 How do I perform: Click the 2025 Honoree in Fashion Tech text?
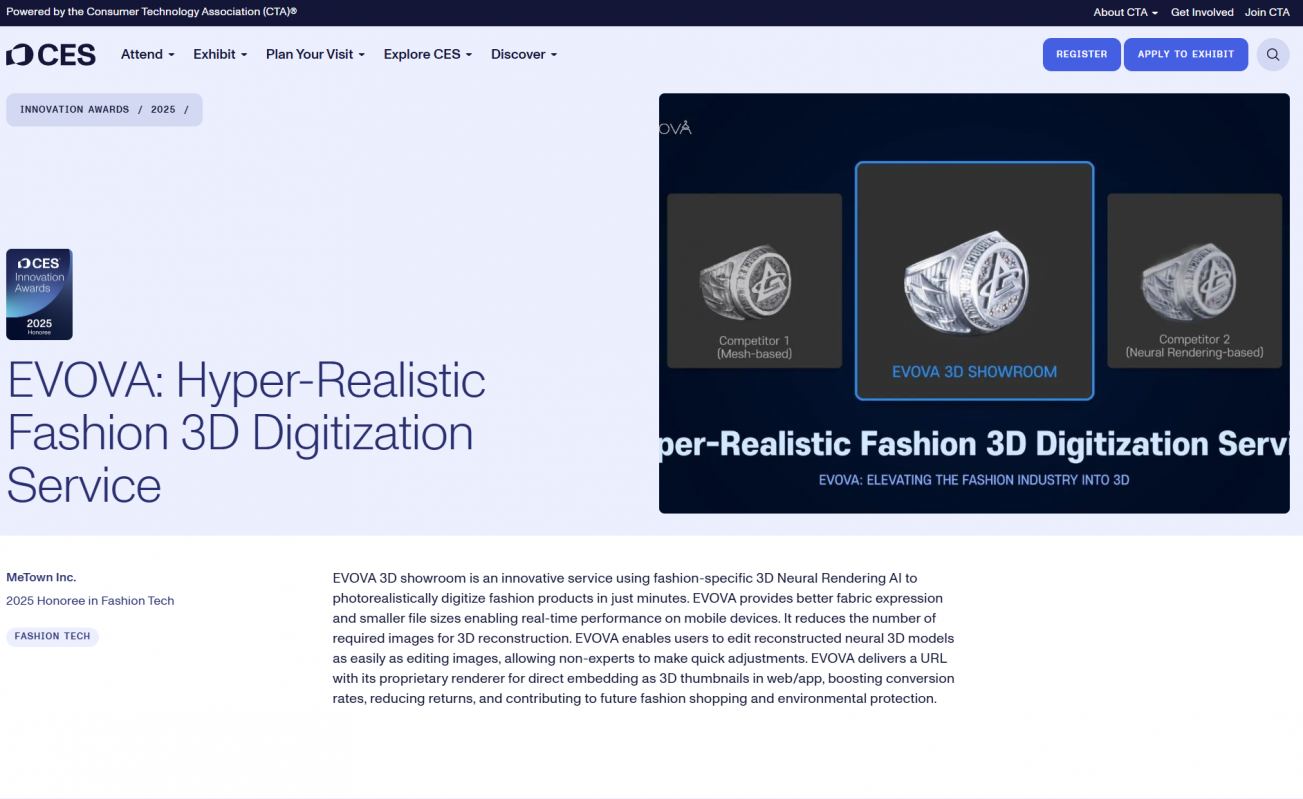tap(90, 601)
